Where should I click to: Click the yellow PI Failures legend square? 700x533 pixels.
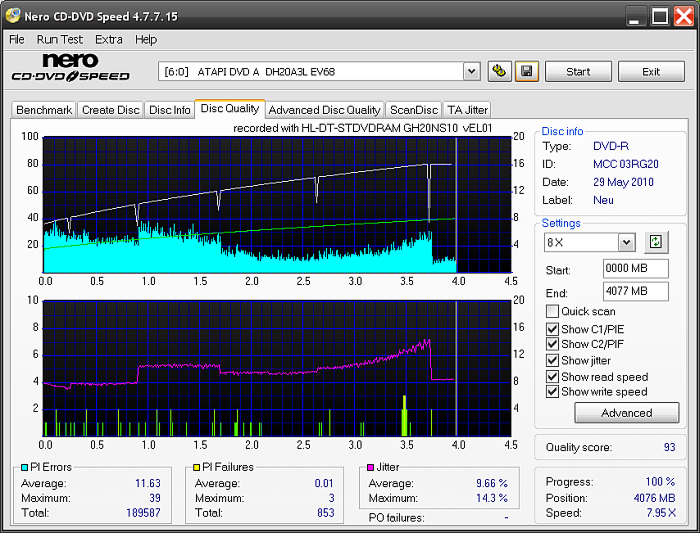pos(195,467)
